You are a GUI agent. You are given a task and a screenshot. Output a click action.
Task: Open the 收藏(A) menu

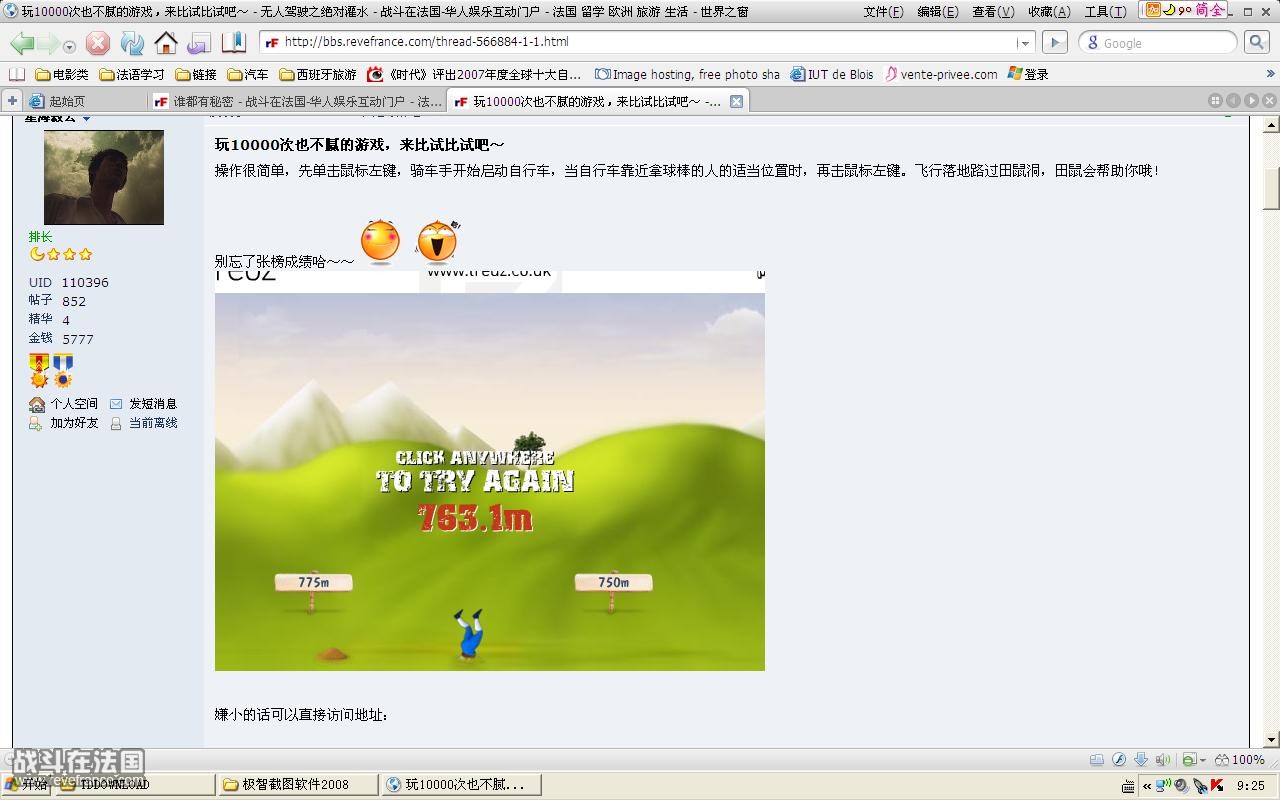click(x=1049, y=11)
